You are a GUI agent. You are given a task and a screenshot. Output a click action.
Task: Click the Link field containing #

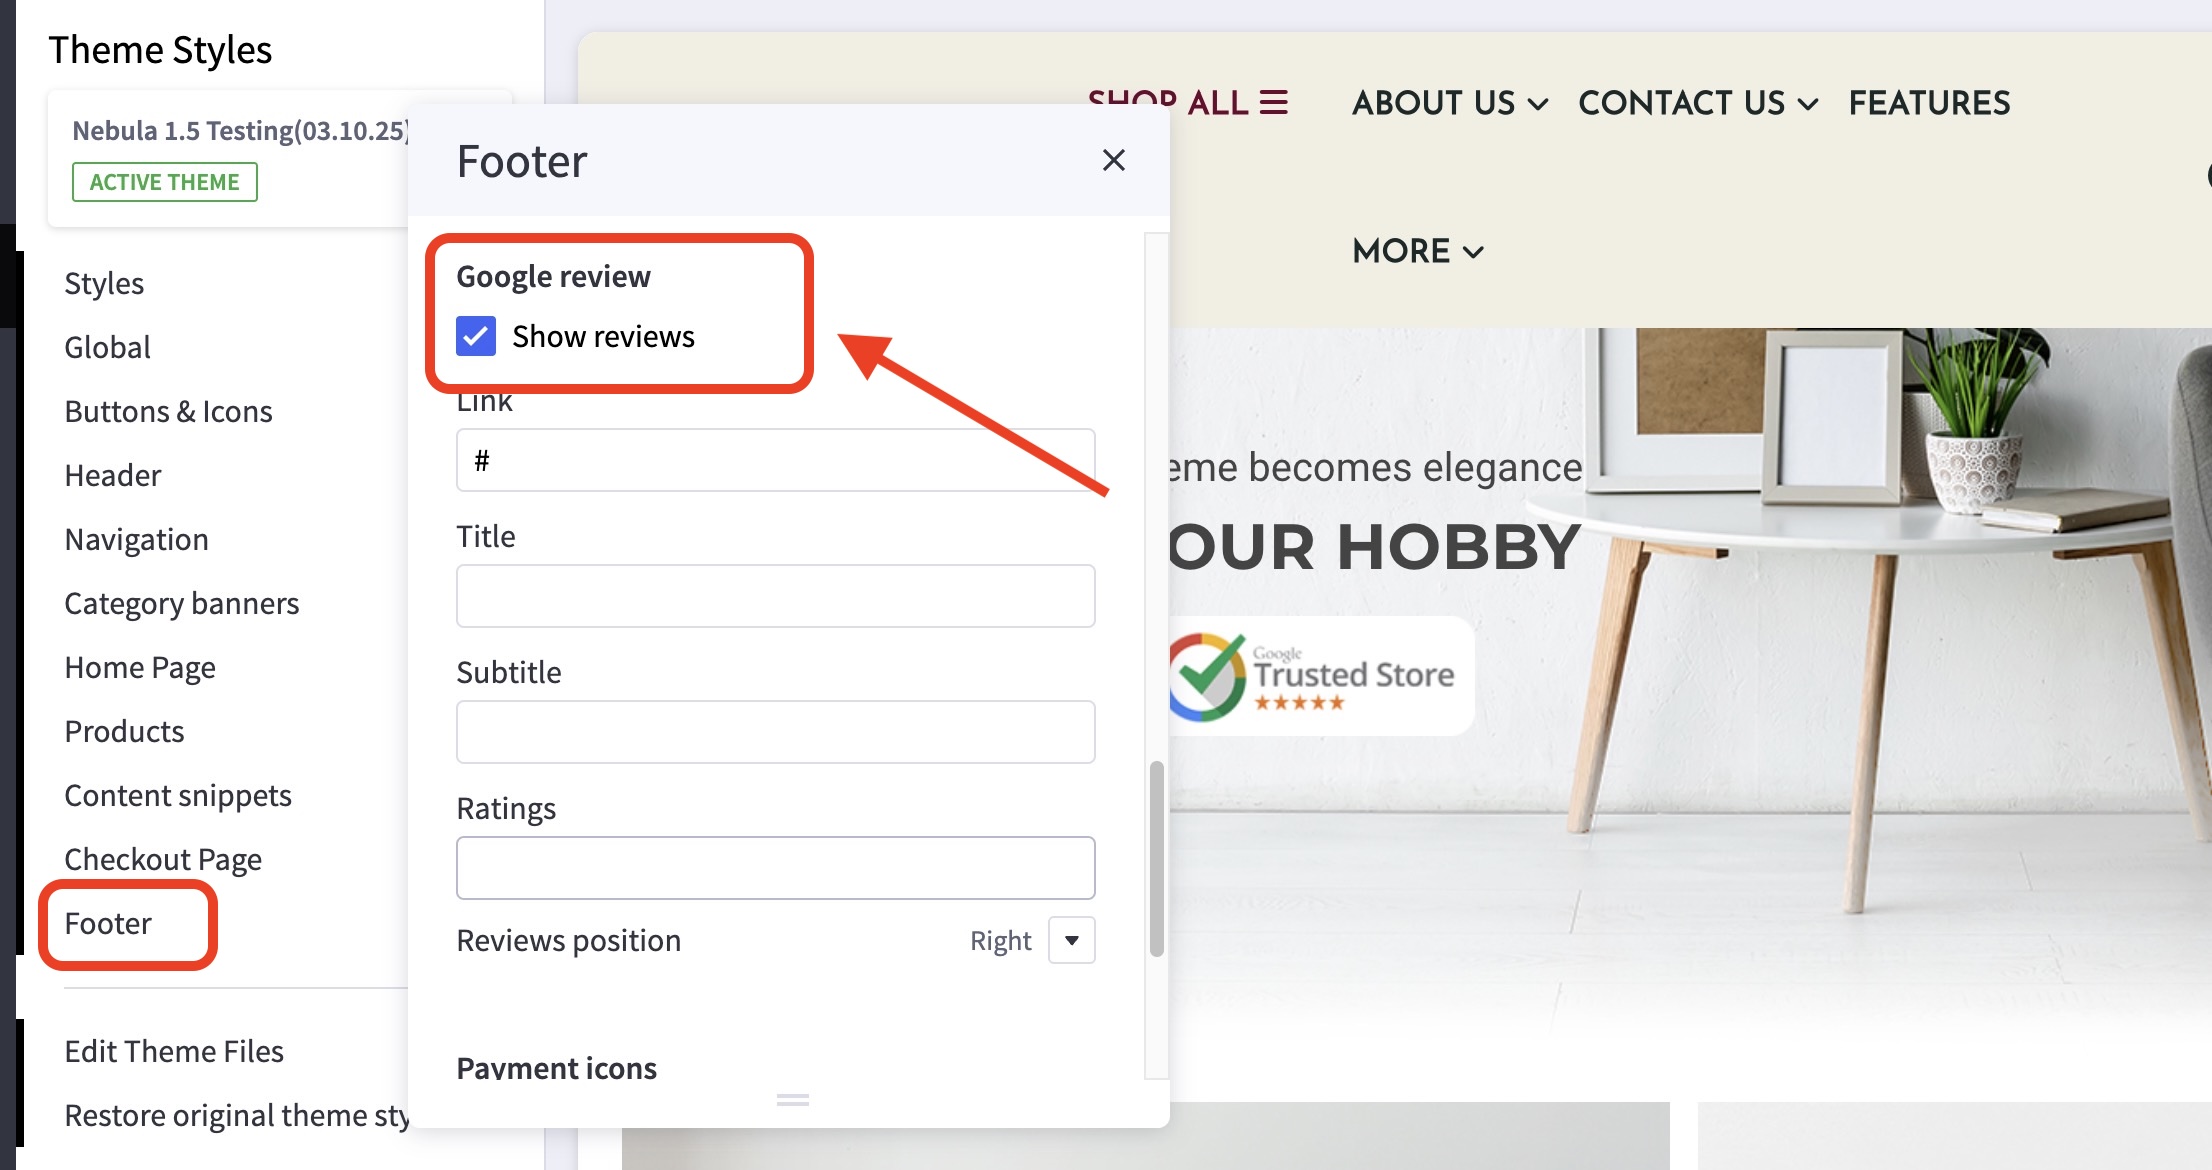pyautogui.click(x=775, y=460)
